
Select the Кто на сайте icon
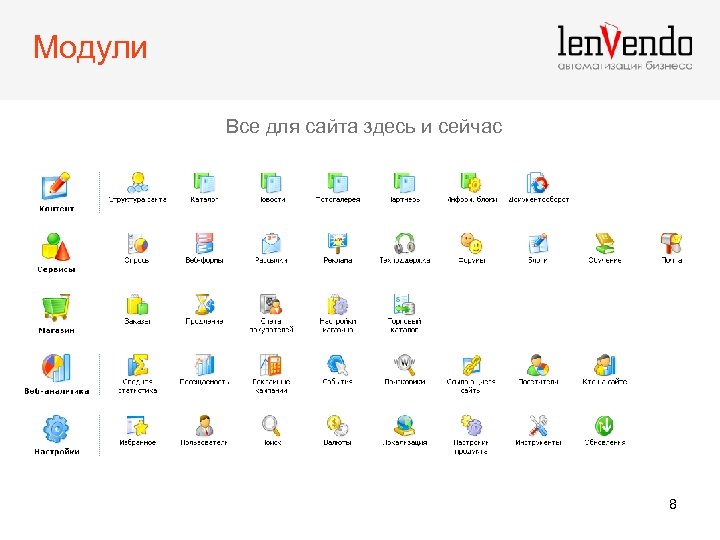[x=605, y=365]
